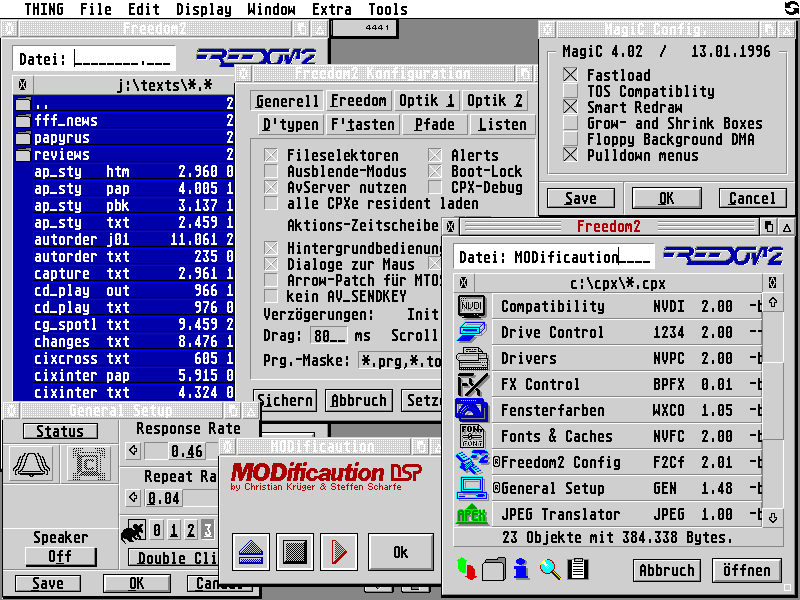Click the FX Control icon
The width and height of the screenshot is (800, 600).
point(471,384)
